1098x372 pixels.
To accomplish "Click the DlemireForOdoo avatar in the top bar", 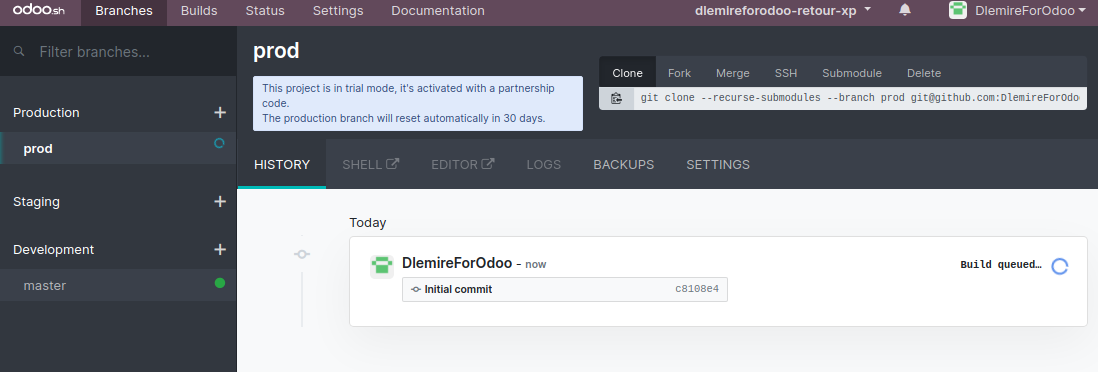I will click(957, 10).
